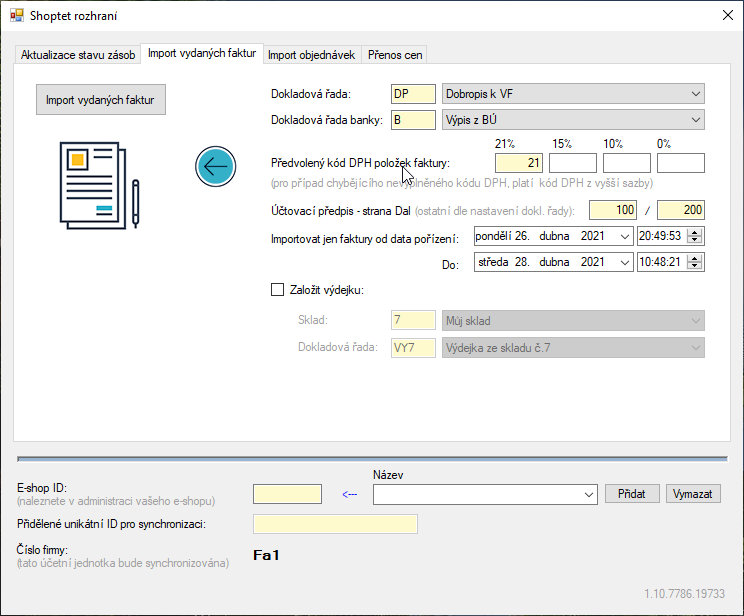The height and width of the screenshot is (616, 744).
Task: Click the 'VY7' series field
Action: pyautogui.click(x=413, y=347)
